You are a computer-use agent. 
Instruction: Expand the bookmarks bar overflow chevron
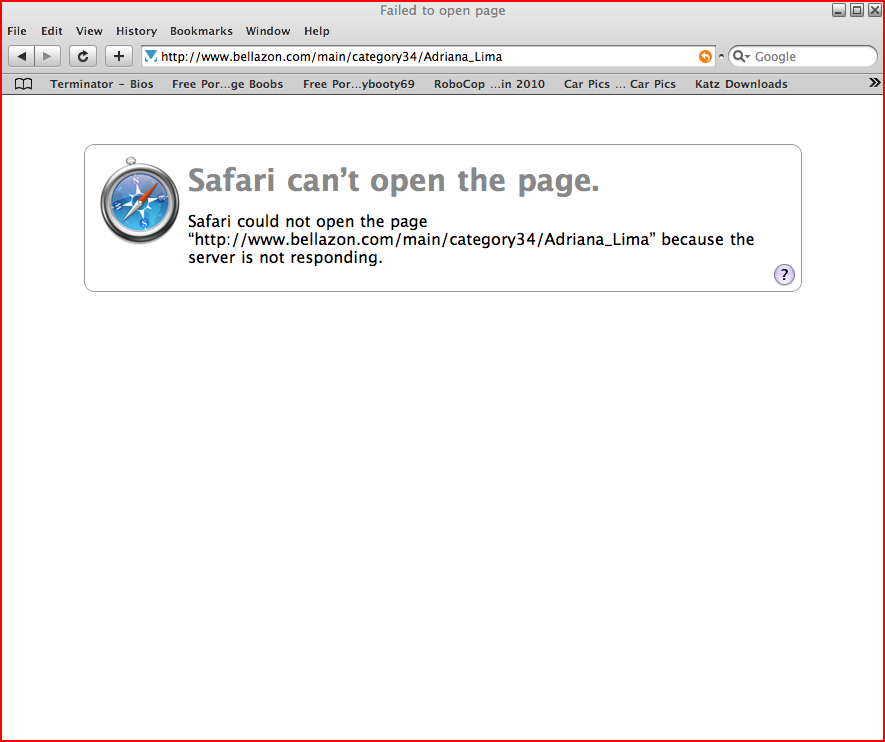click(x=874, y=83)
